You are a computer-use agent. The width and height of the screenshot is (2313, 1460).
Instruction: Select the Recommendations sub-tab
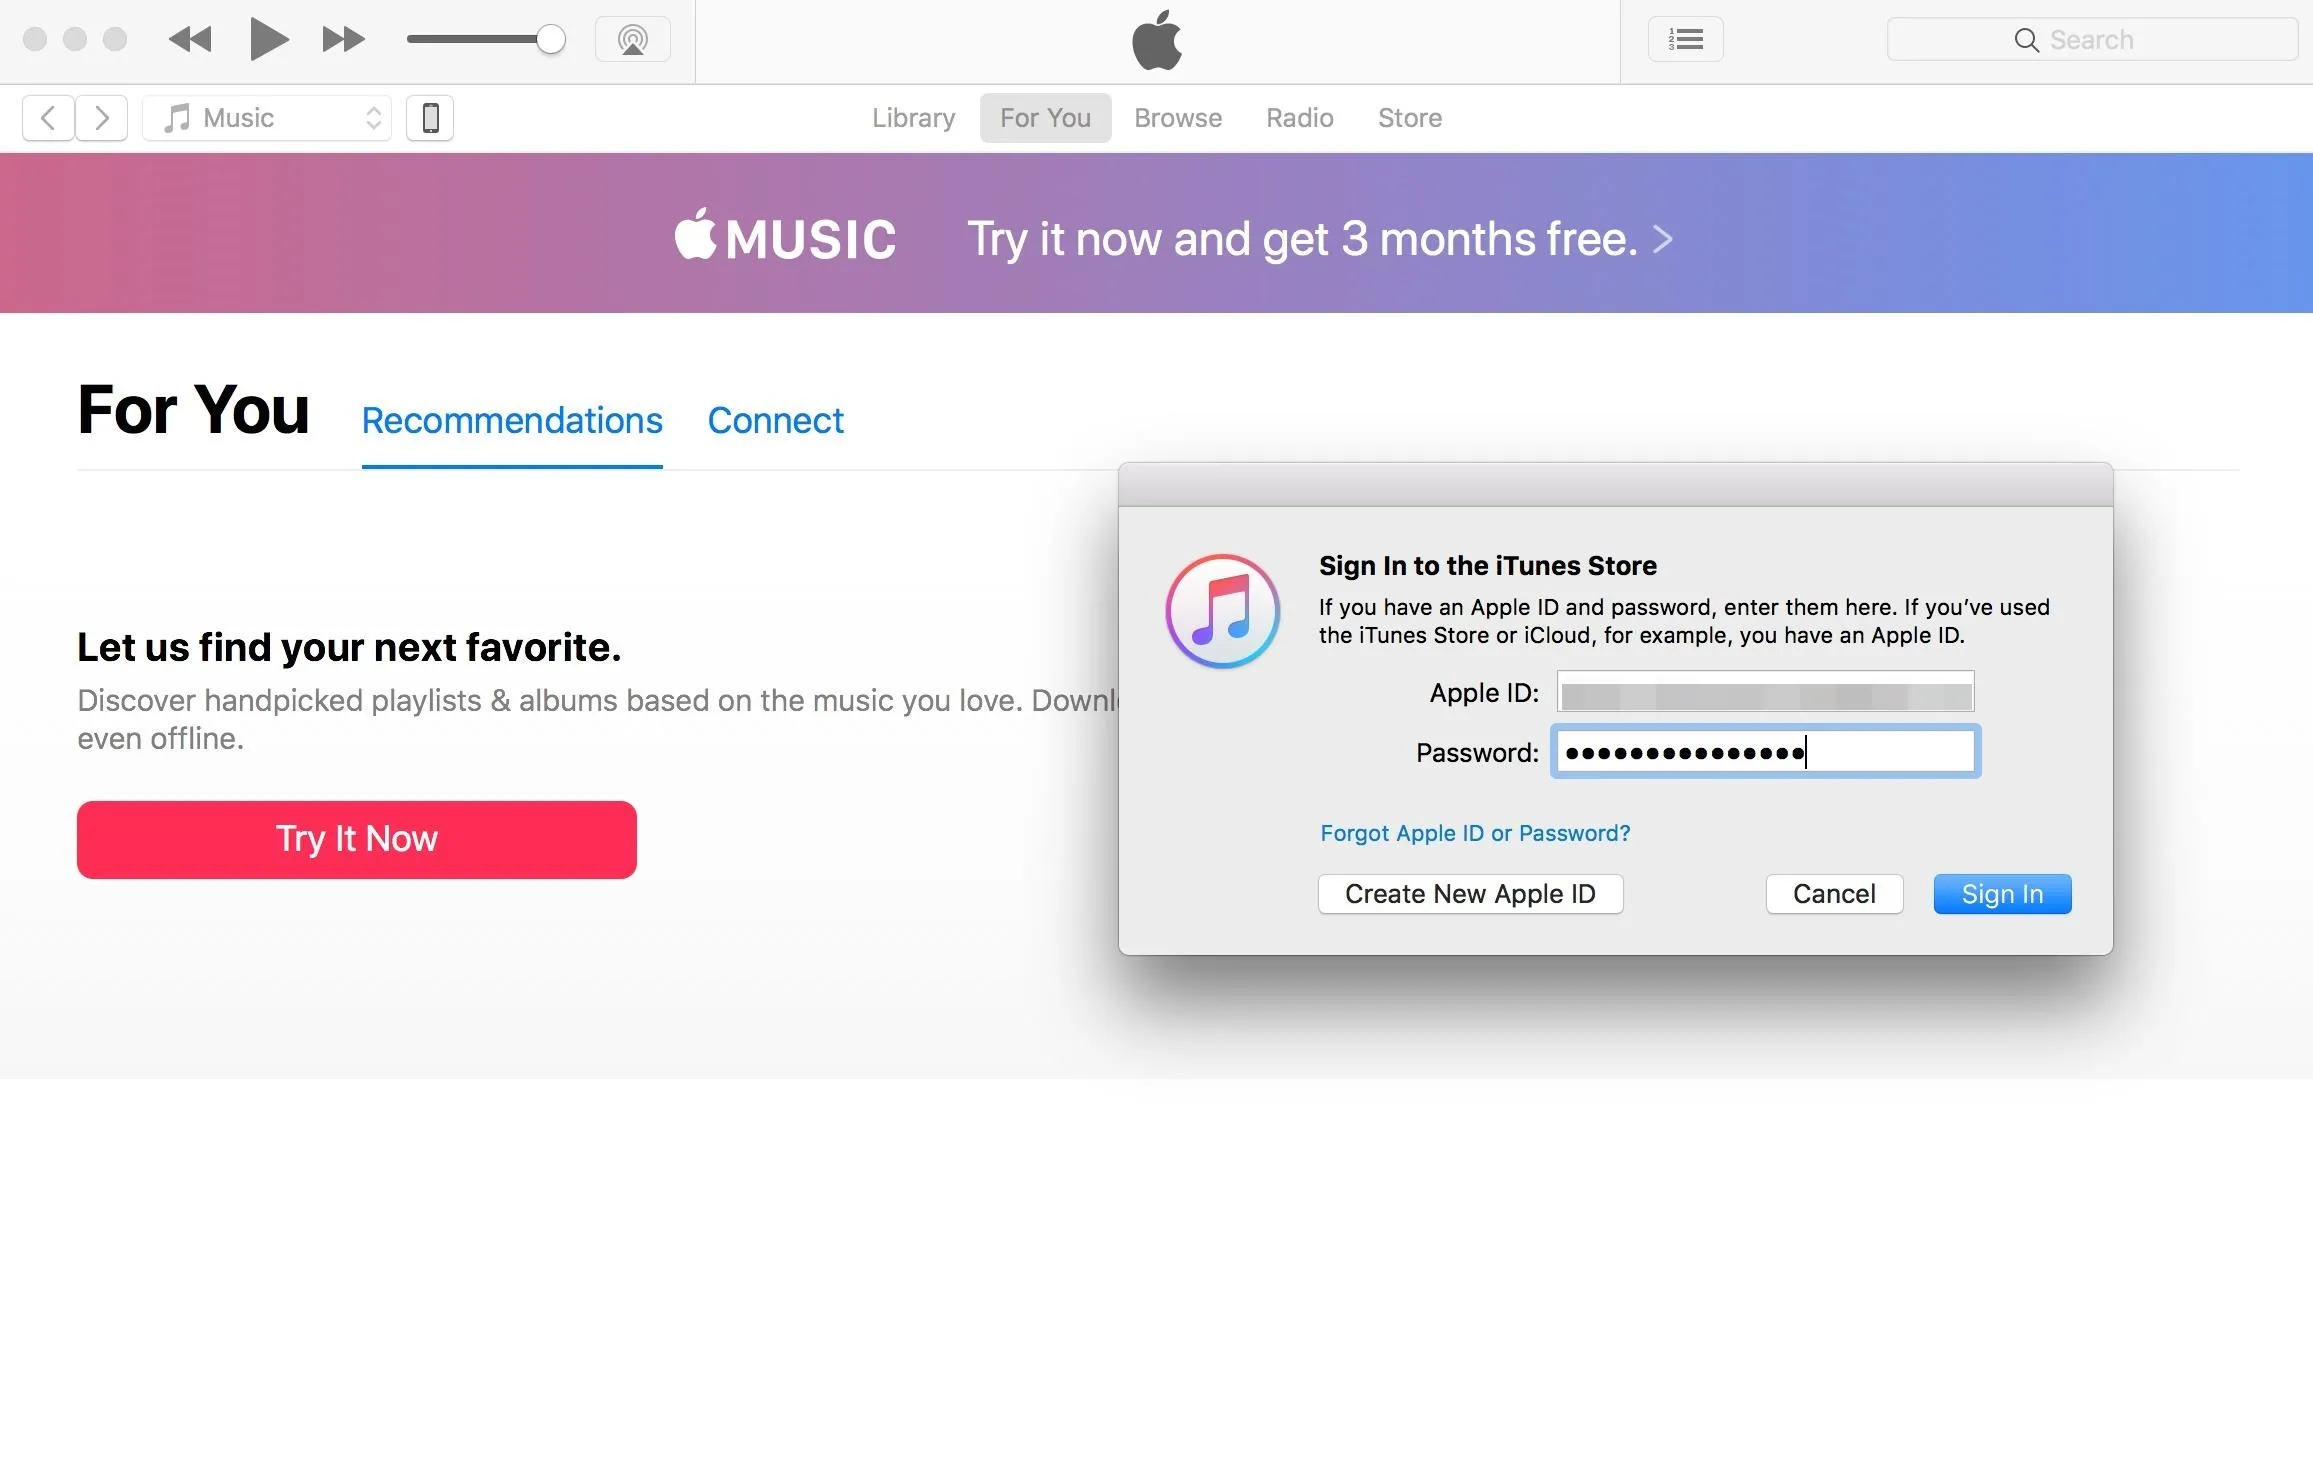[x=512, y=420]
